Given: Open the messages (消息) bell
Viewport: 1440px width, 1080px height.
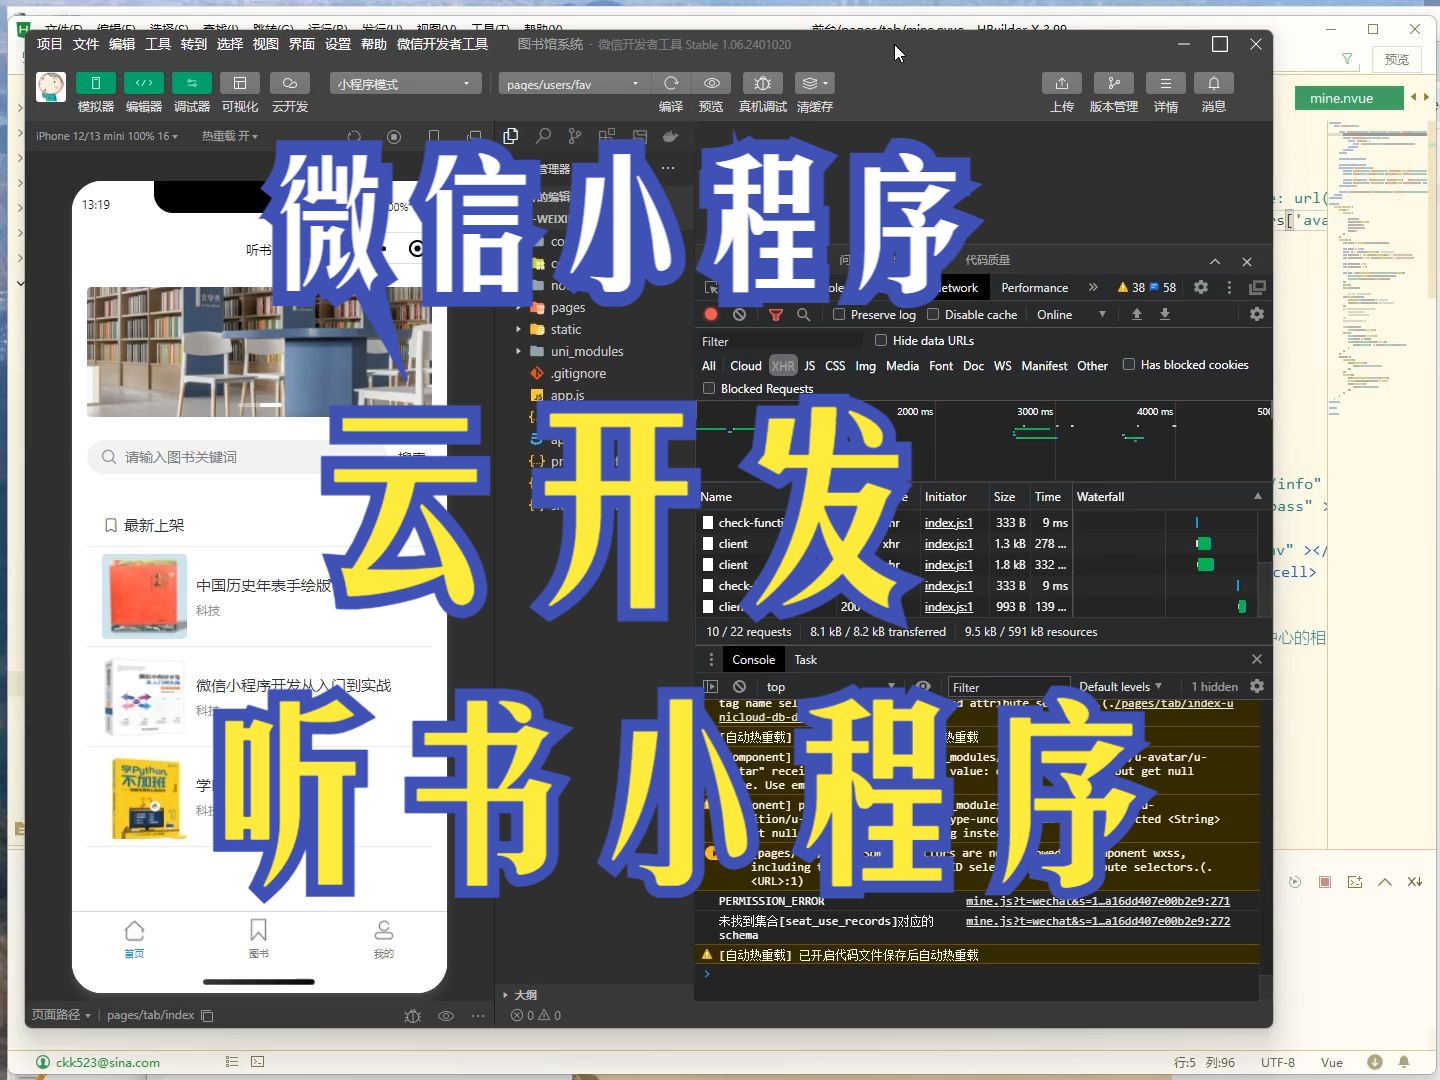Looking at the screenshot, I should point(1214,83).
